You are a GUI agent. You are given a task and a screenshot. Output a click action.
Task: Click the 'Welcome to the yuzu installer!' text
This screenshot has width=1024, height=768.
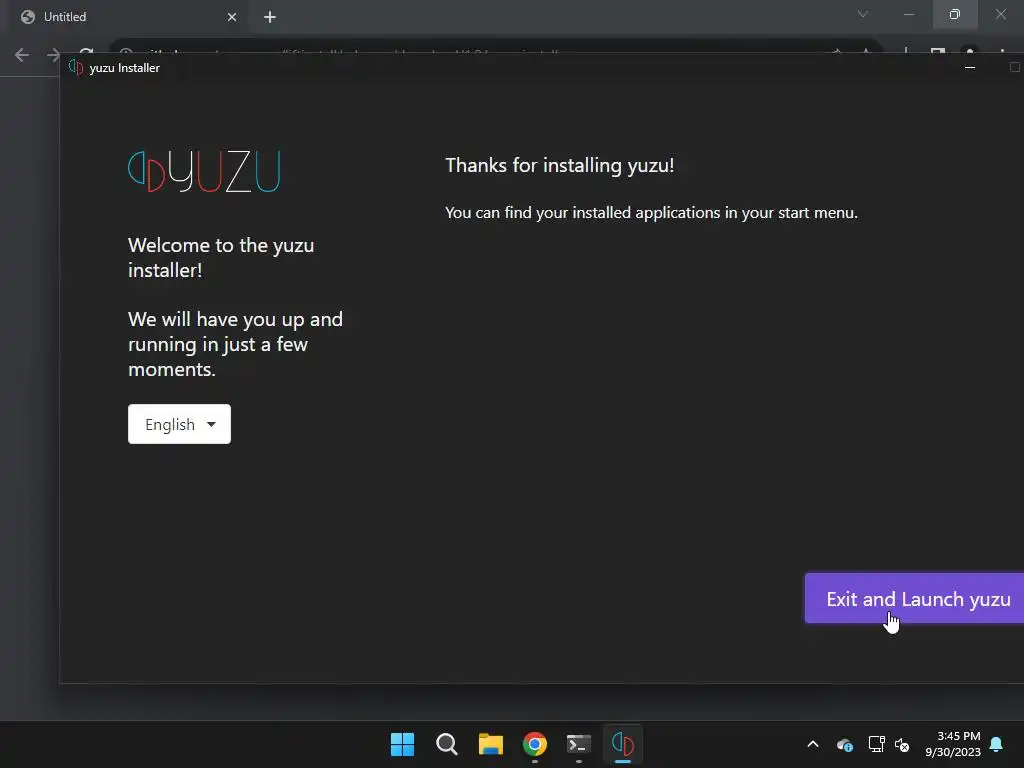point(221,257)
